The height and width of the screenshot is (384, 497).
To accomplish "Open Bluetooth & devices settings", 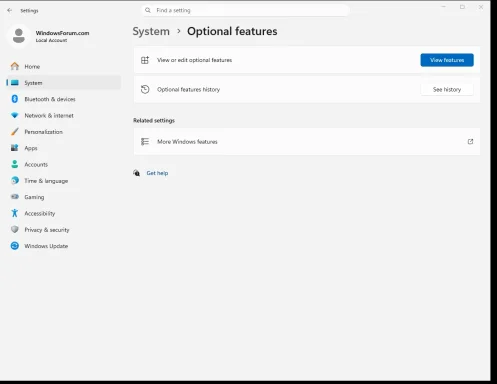I will 63,99.
